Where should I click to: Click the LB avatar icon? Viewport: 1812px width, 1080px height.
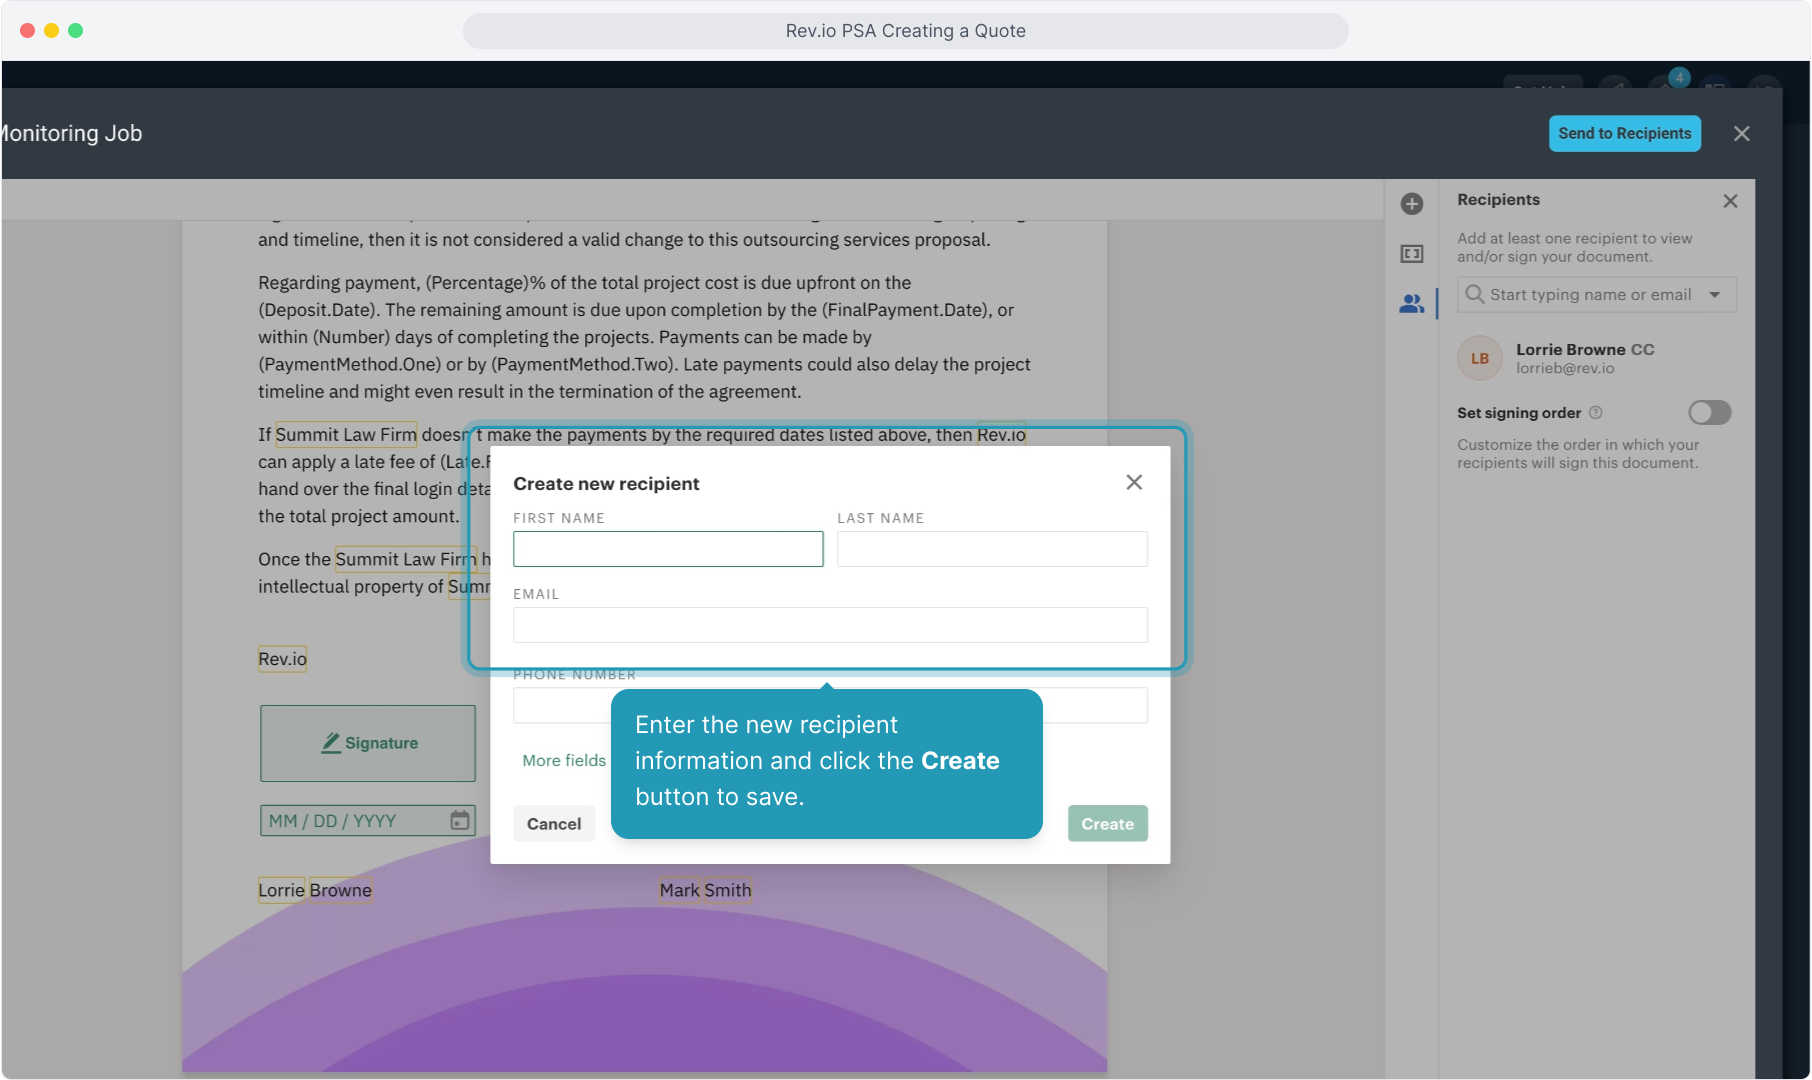(x=1480, y=358)
